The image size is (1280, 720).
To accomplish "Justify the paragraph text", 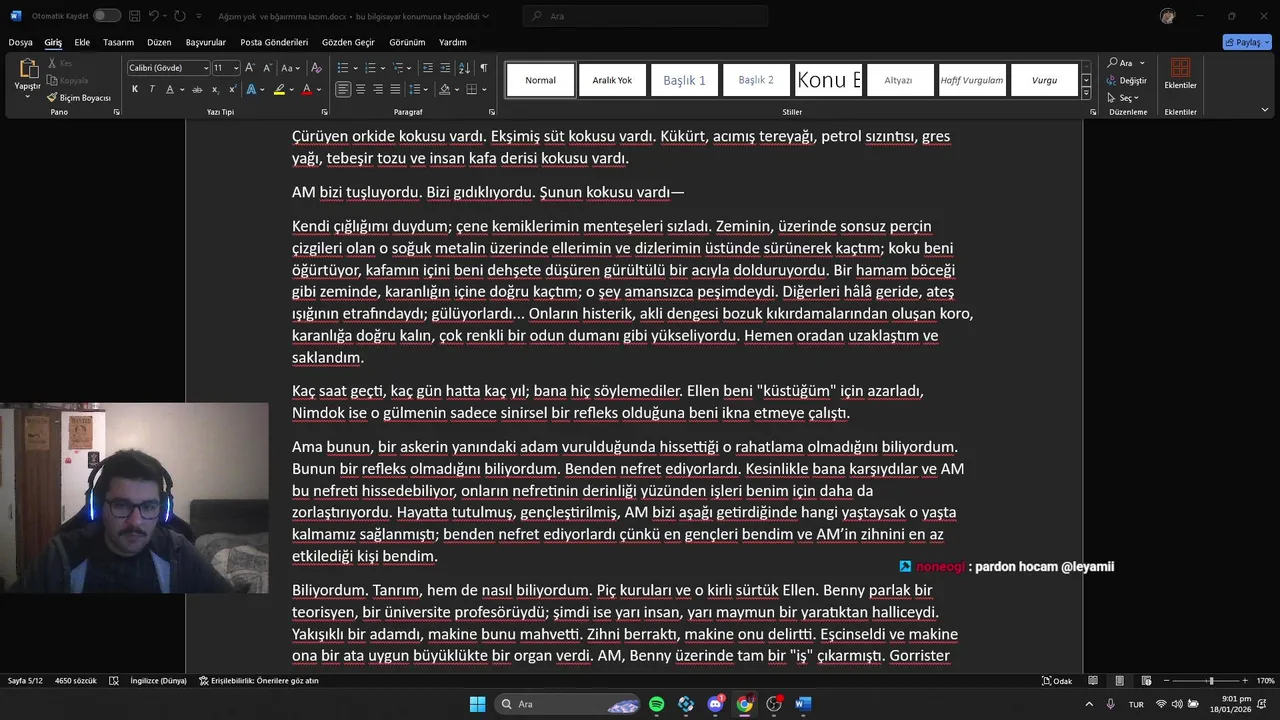I will 395,89.
